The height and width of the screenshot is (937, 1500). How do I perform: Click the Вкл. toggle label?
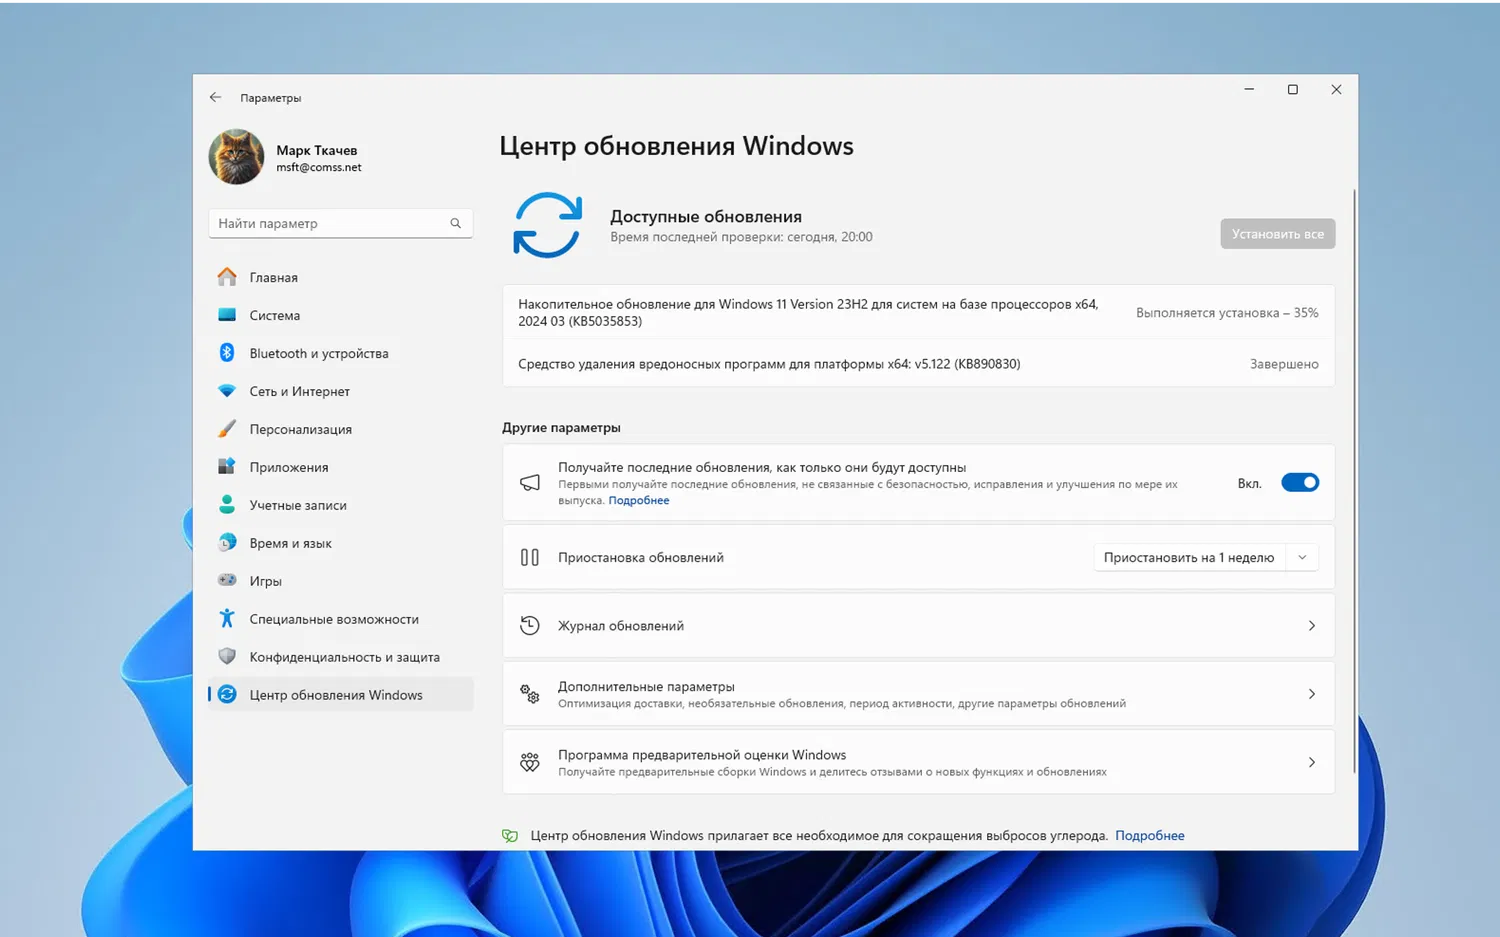coord(1249,483)
